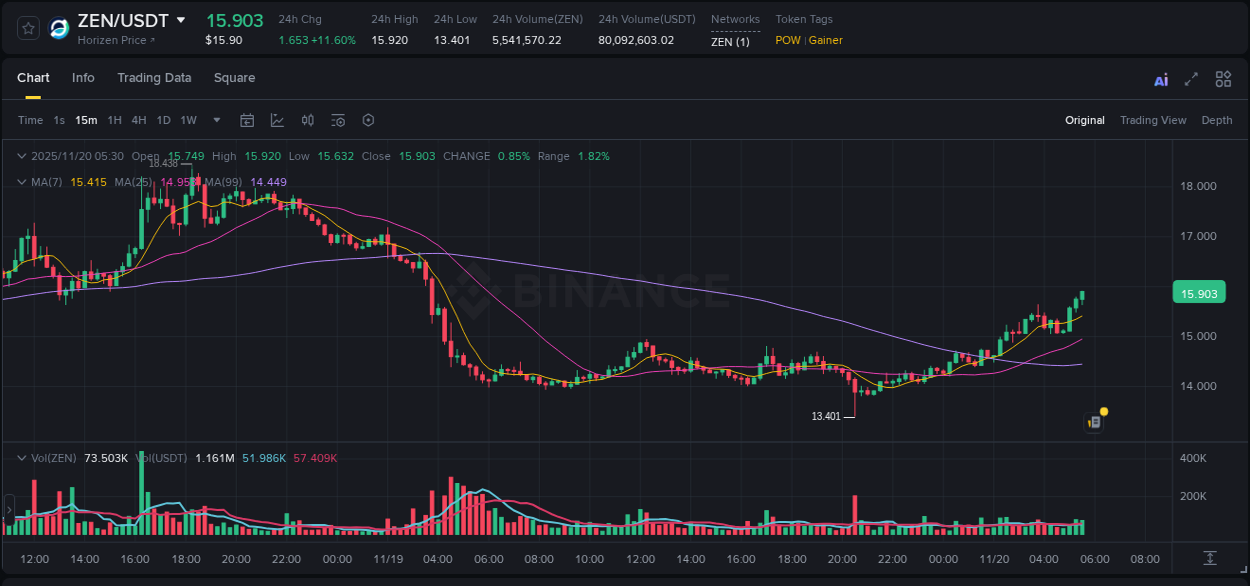Open the candlestick style settings icon
Screen dimensions: 1250x586
307,120
